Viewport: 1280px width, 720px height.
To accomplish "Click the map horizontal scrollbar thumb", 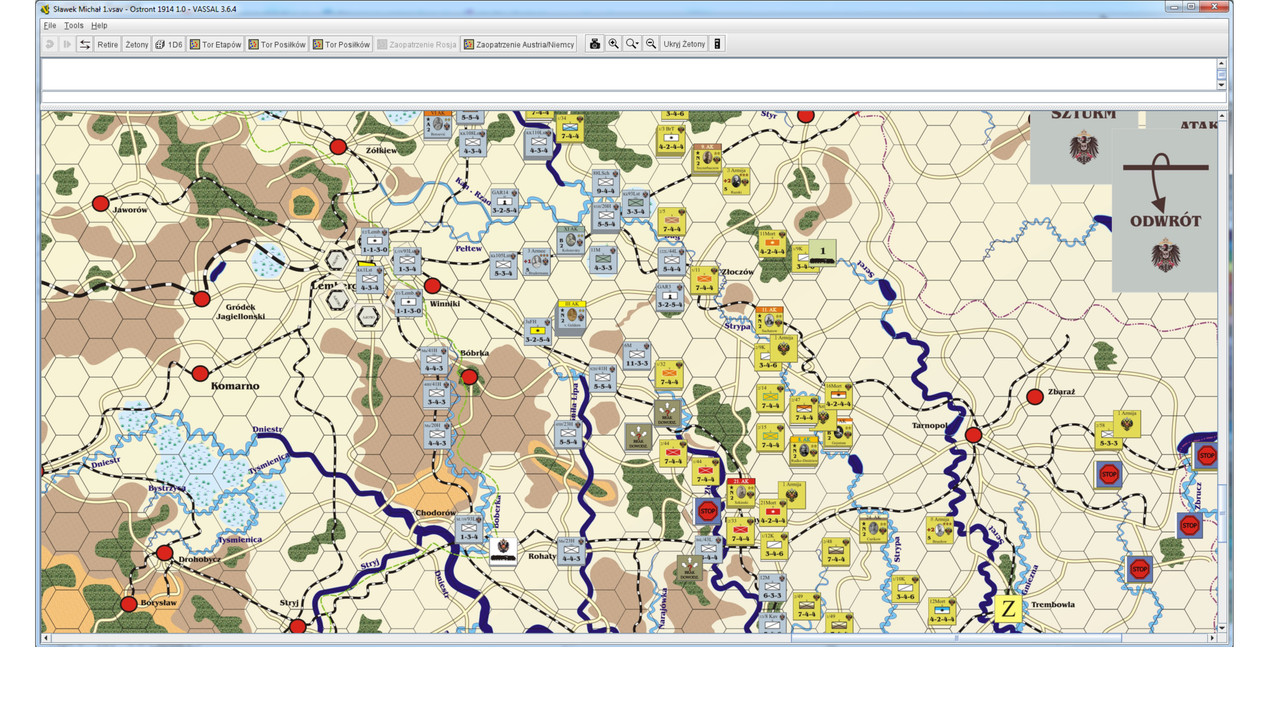I will pyautogui.click(x=956, y=638).
